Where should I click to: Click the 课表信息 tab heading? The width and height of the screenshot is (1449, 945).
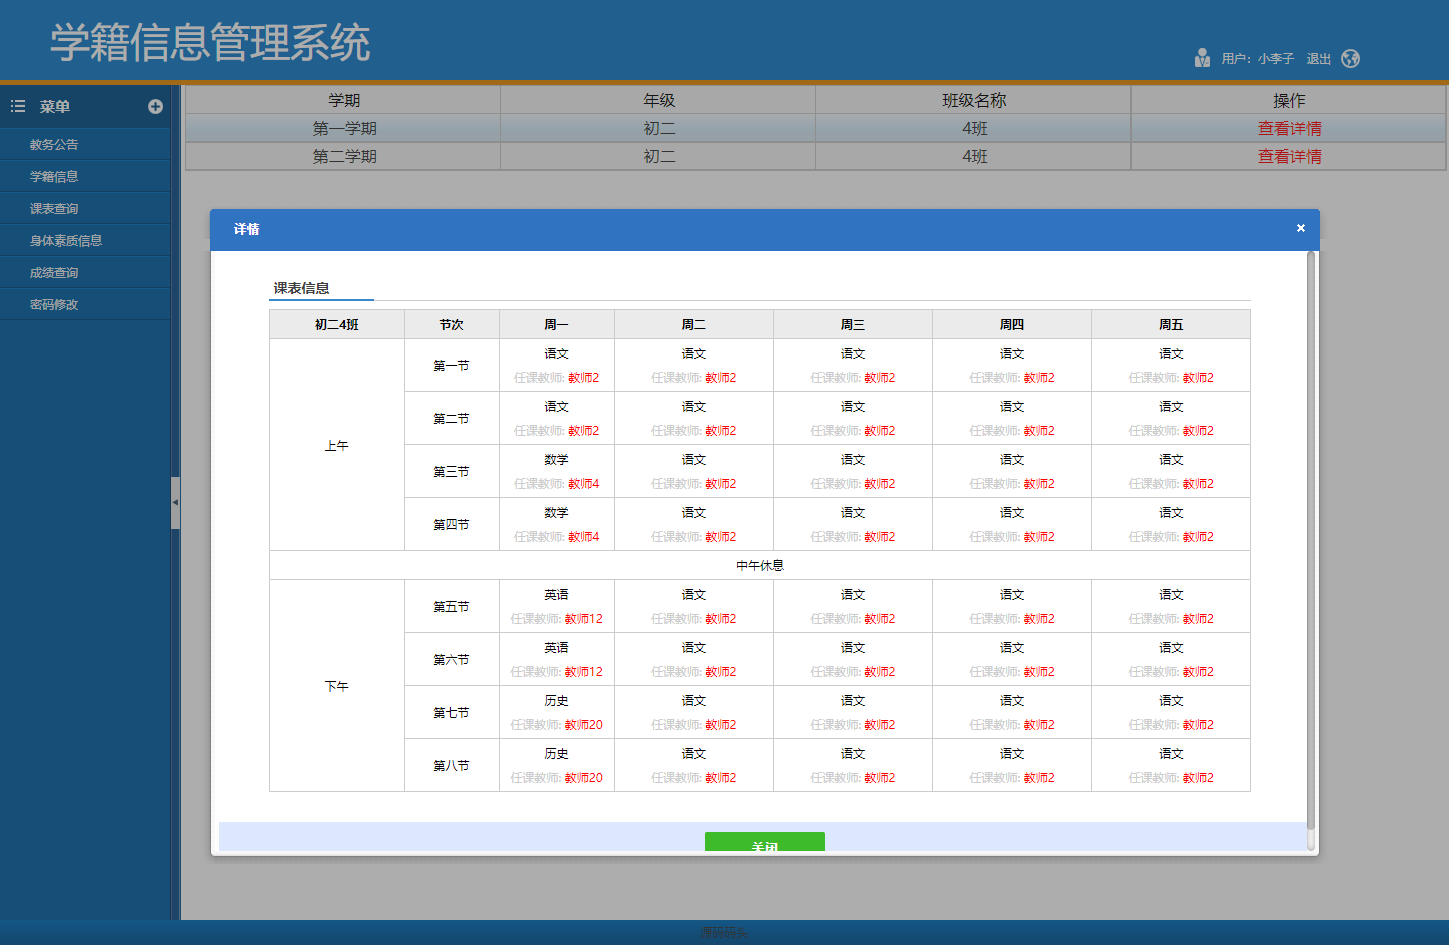302,288
